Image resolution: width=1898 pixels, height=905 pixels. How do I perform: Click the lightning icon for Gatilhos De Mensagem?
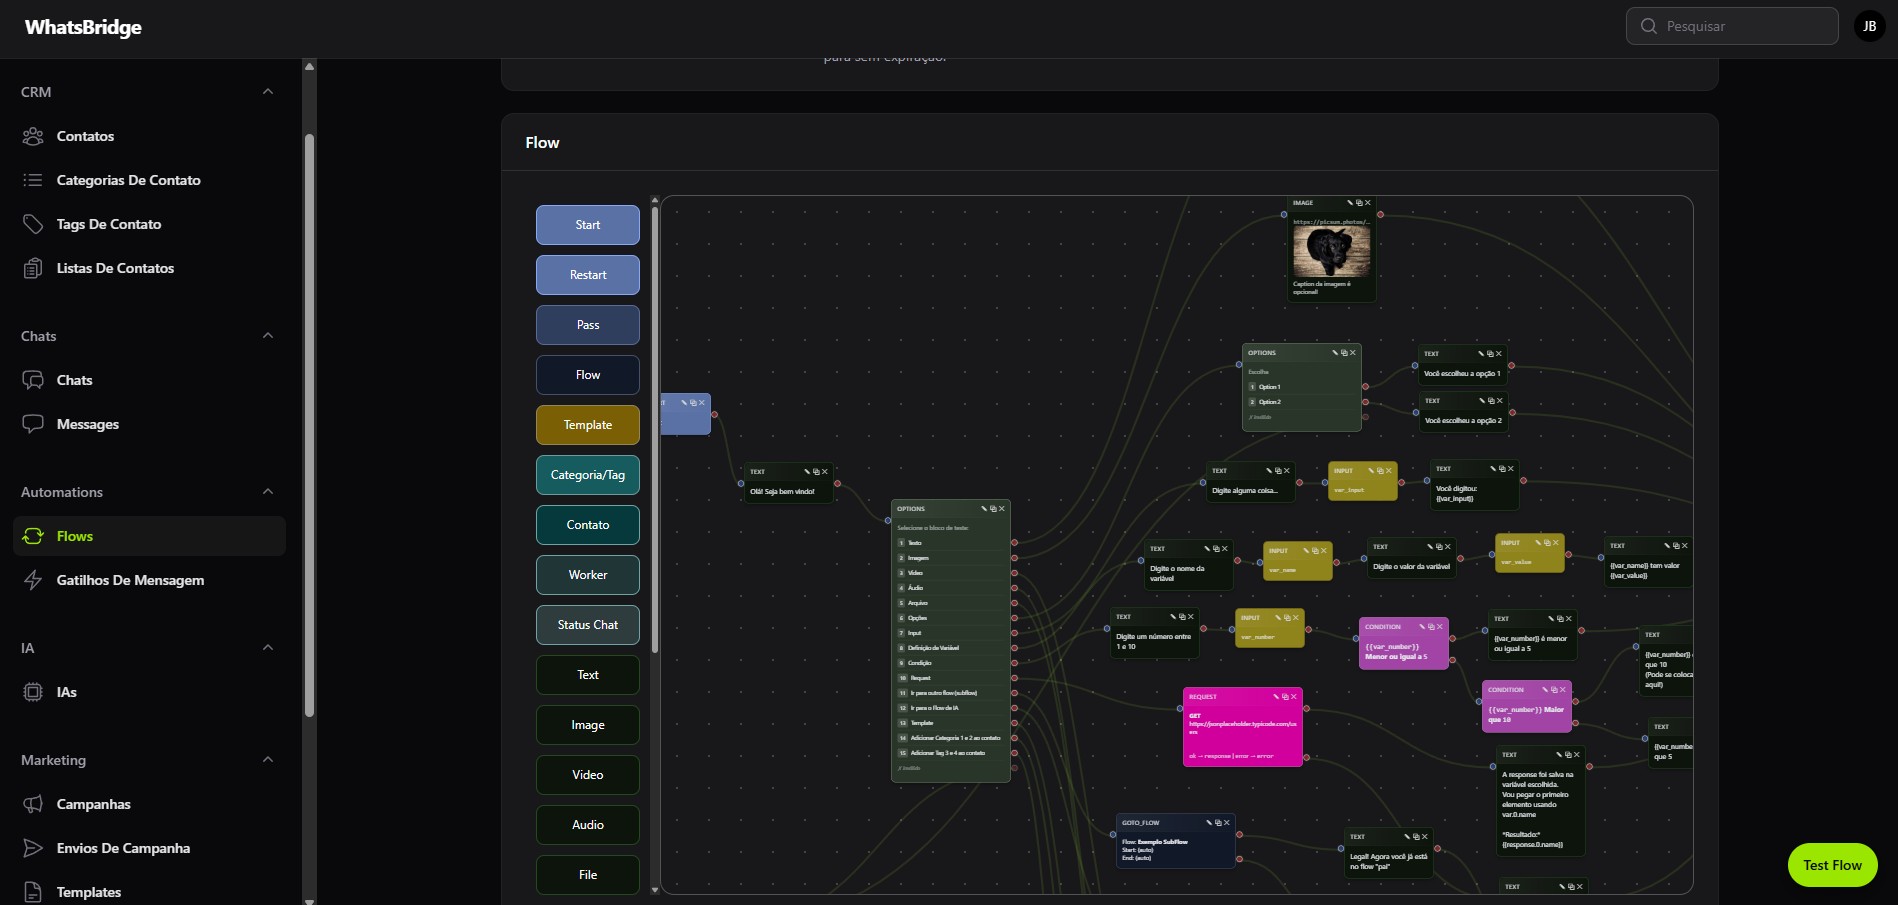[x=33, y=580]
